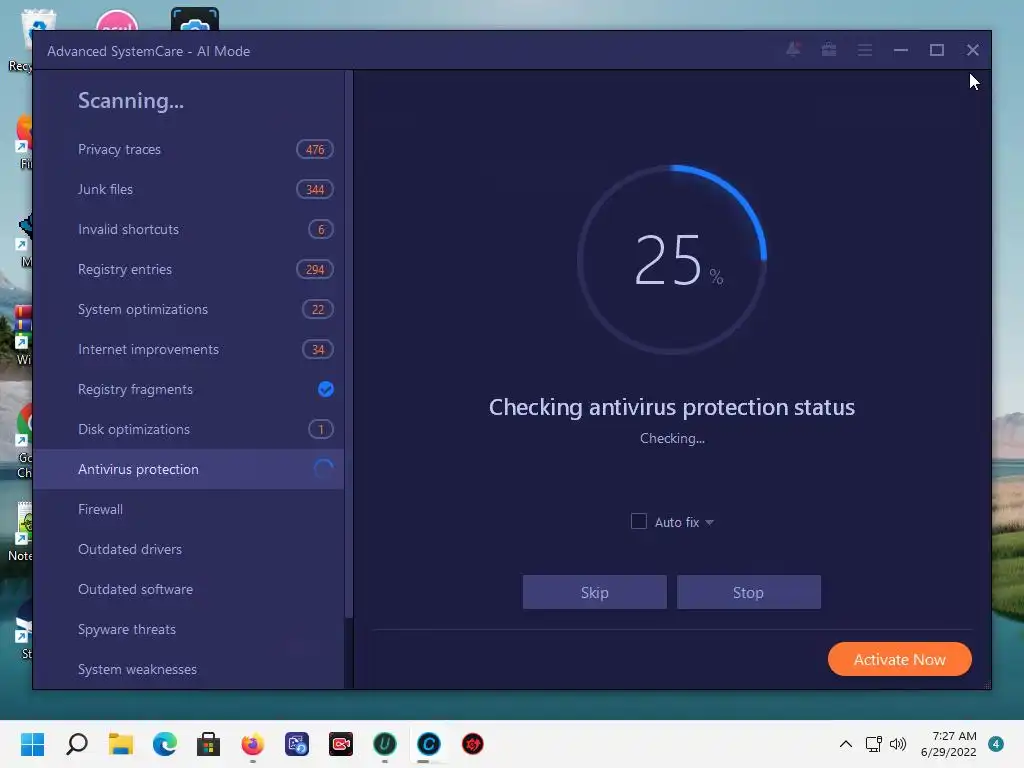Open the blue screen-capture app in taskbar
This screenshot has height=768, width=1024.
296,744
